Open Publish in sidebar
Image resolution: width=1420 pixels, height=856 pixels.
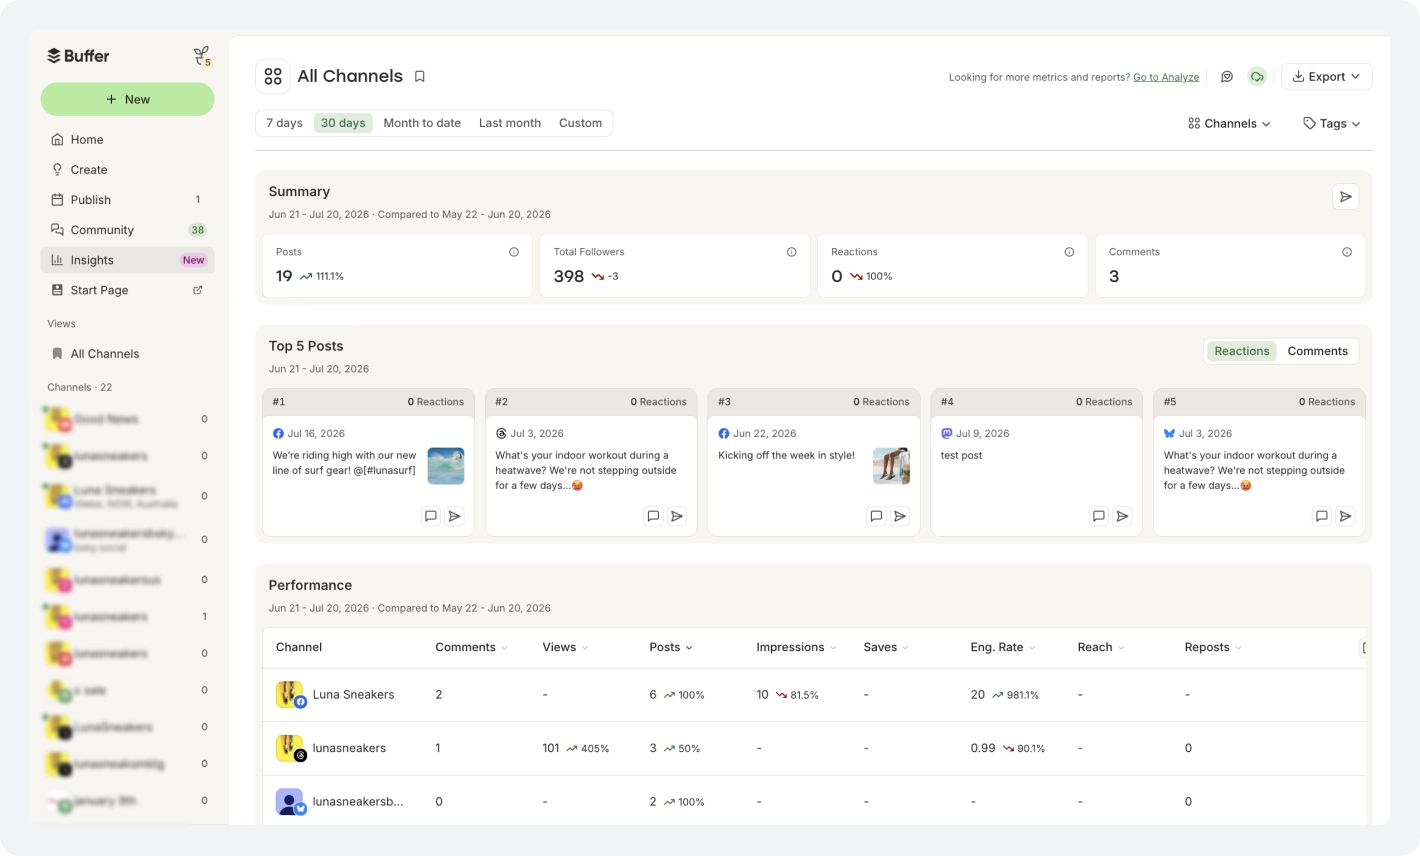pos(127,200)
